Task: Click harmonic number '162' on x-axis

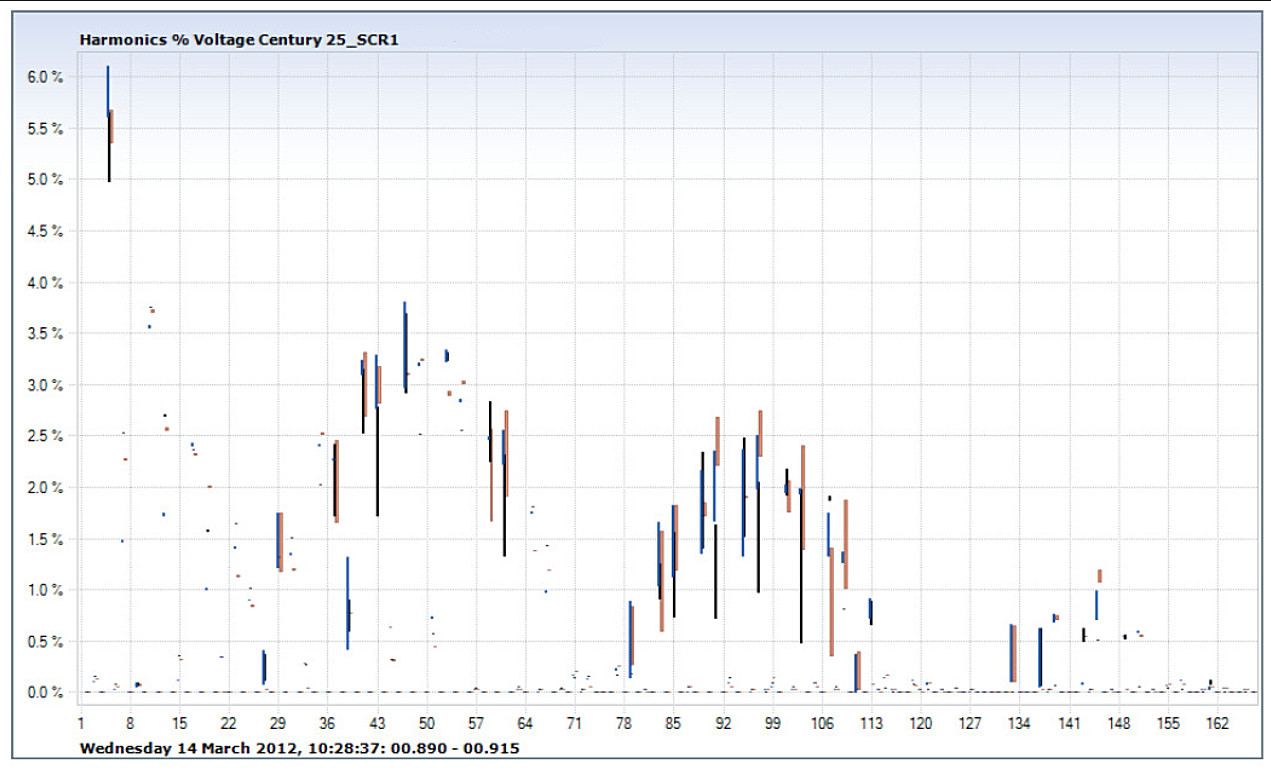Action: pyautogui.click(x=1219, y=722)
